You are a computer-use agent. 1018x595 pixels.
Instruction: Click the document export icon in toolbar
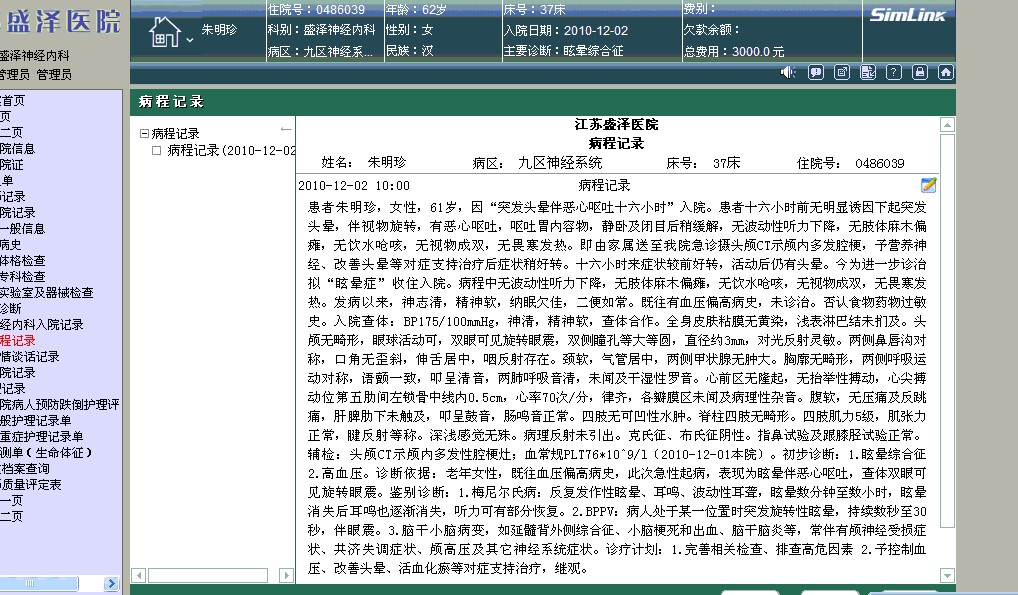pyautogui.click(x=868, y=72)
